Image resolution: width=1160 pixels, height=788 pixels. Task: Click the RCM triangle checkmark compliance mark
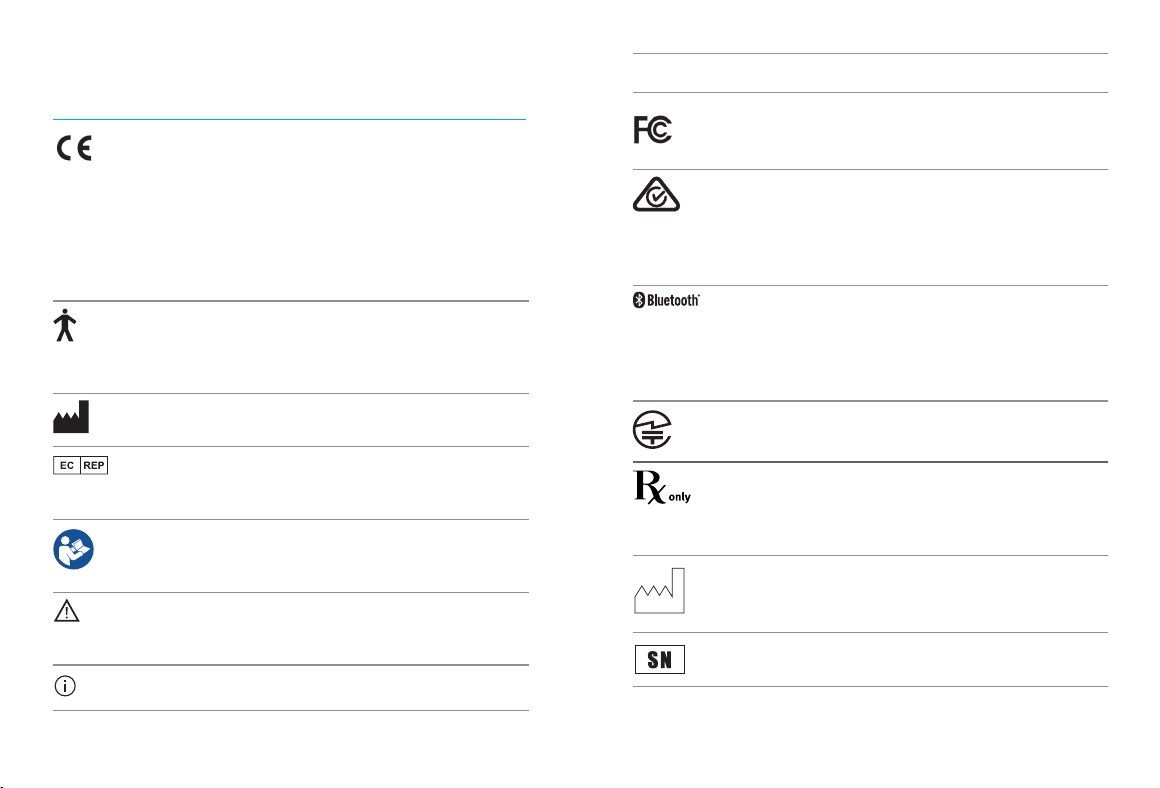pyautogui.click(x=656, y=195)
